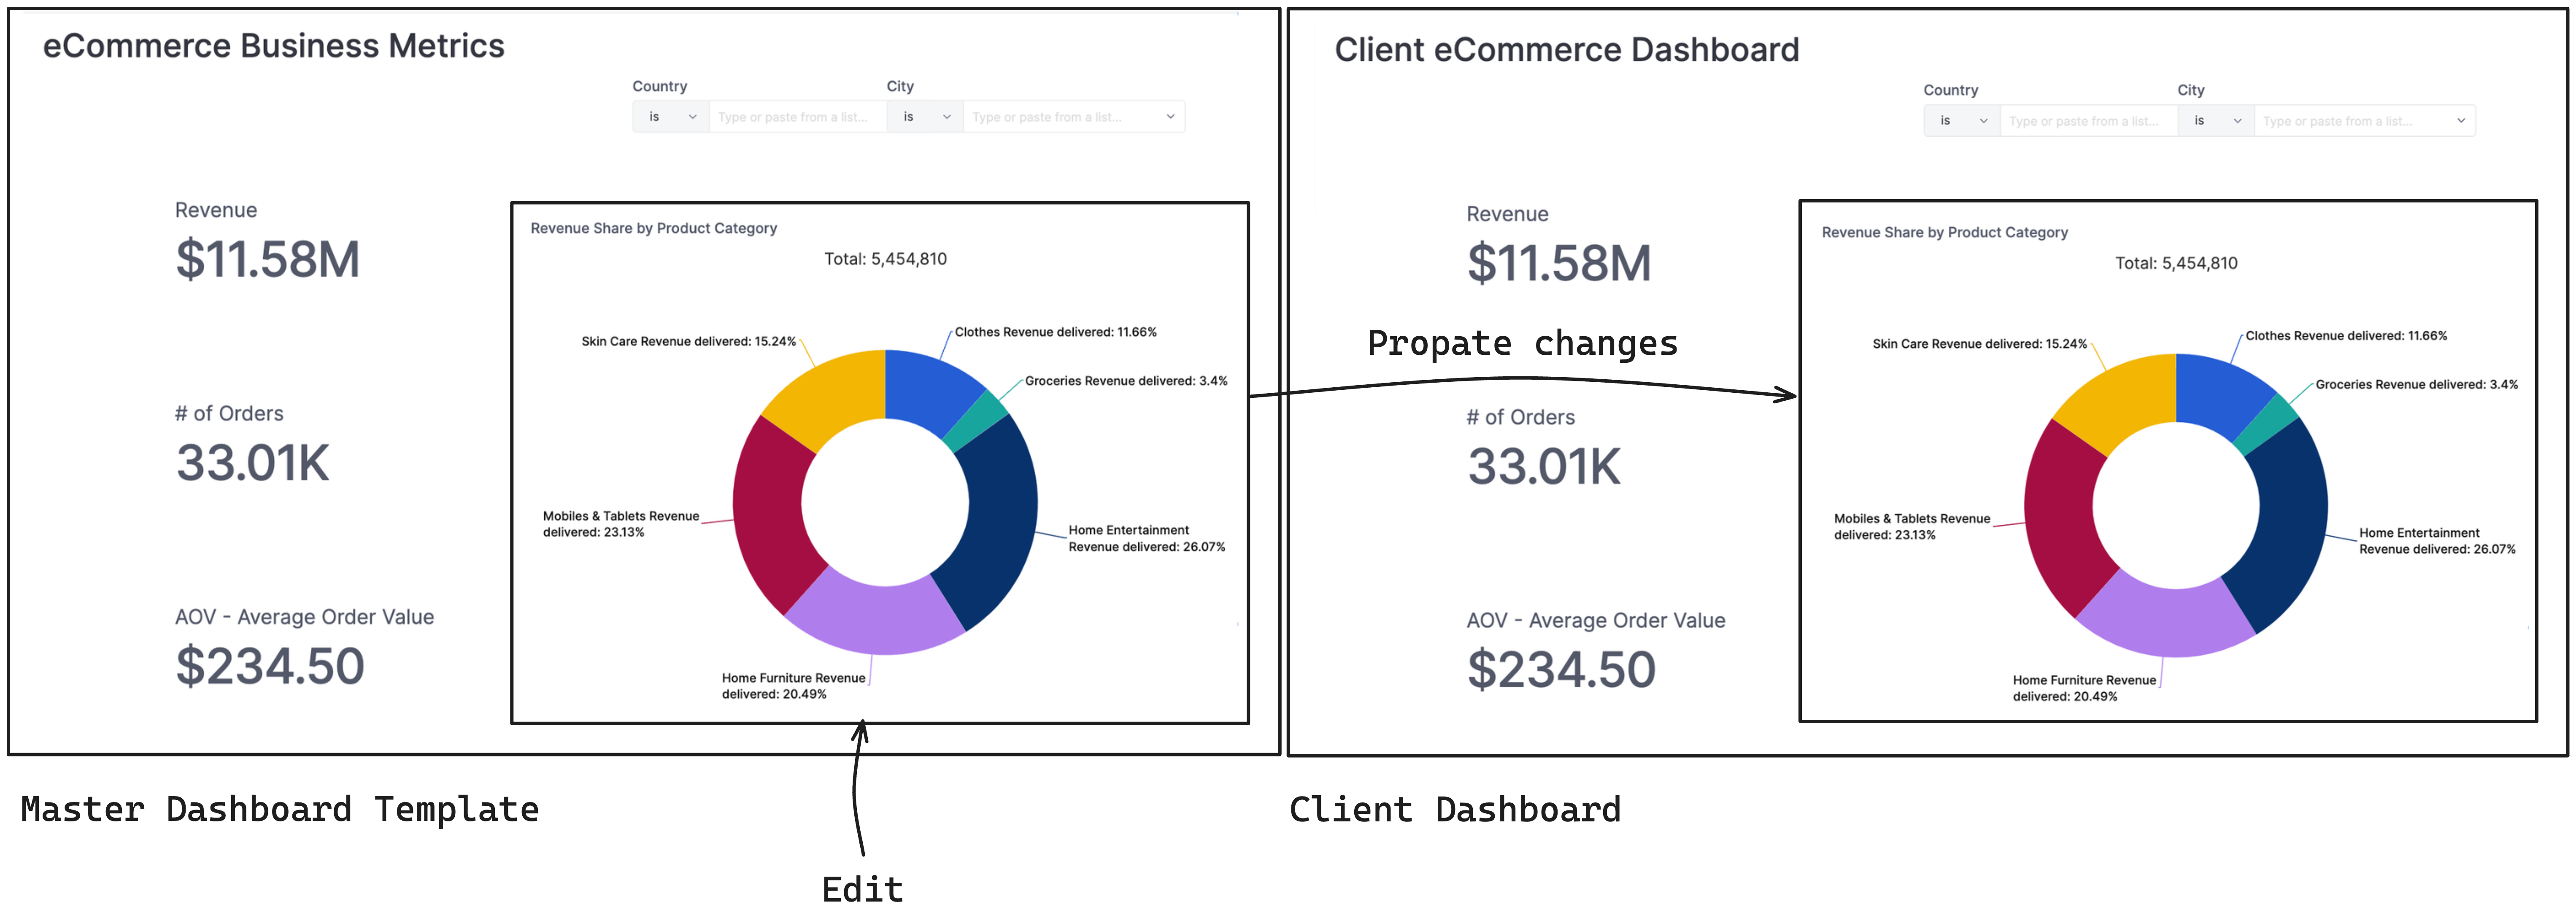
Task: Click "Revenue" tile label in eCommerce Business Metrics
Action: pos(216,211)
